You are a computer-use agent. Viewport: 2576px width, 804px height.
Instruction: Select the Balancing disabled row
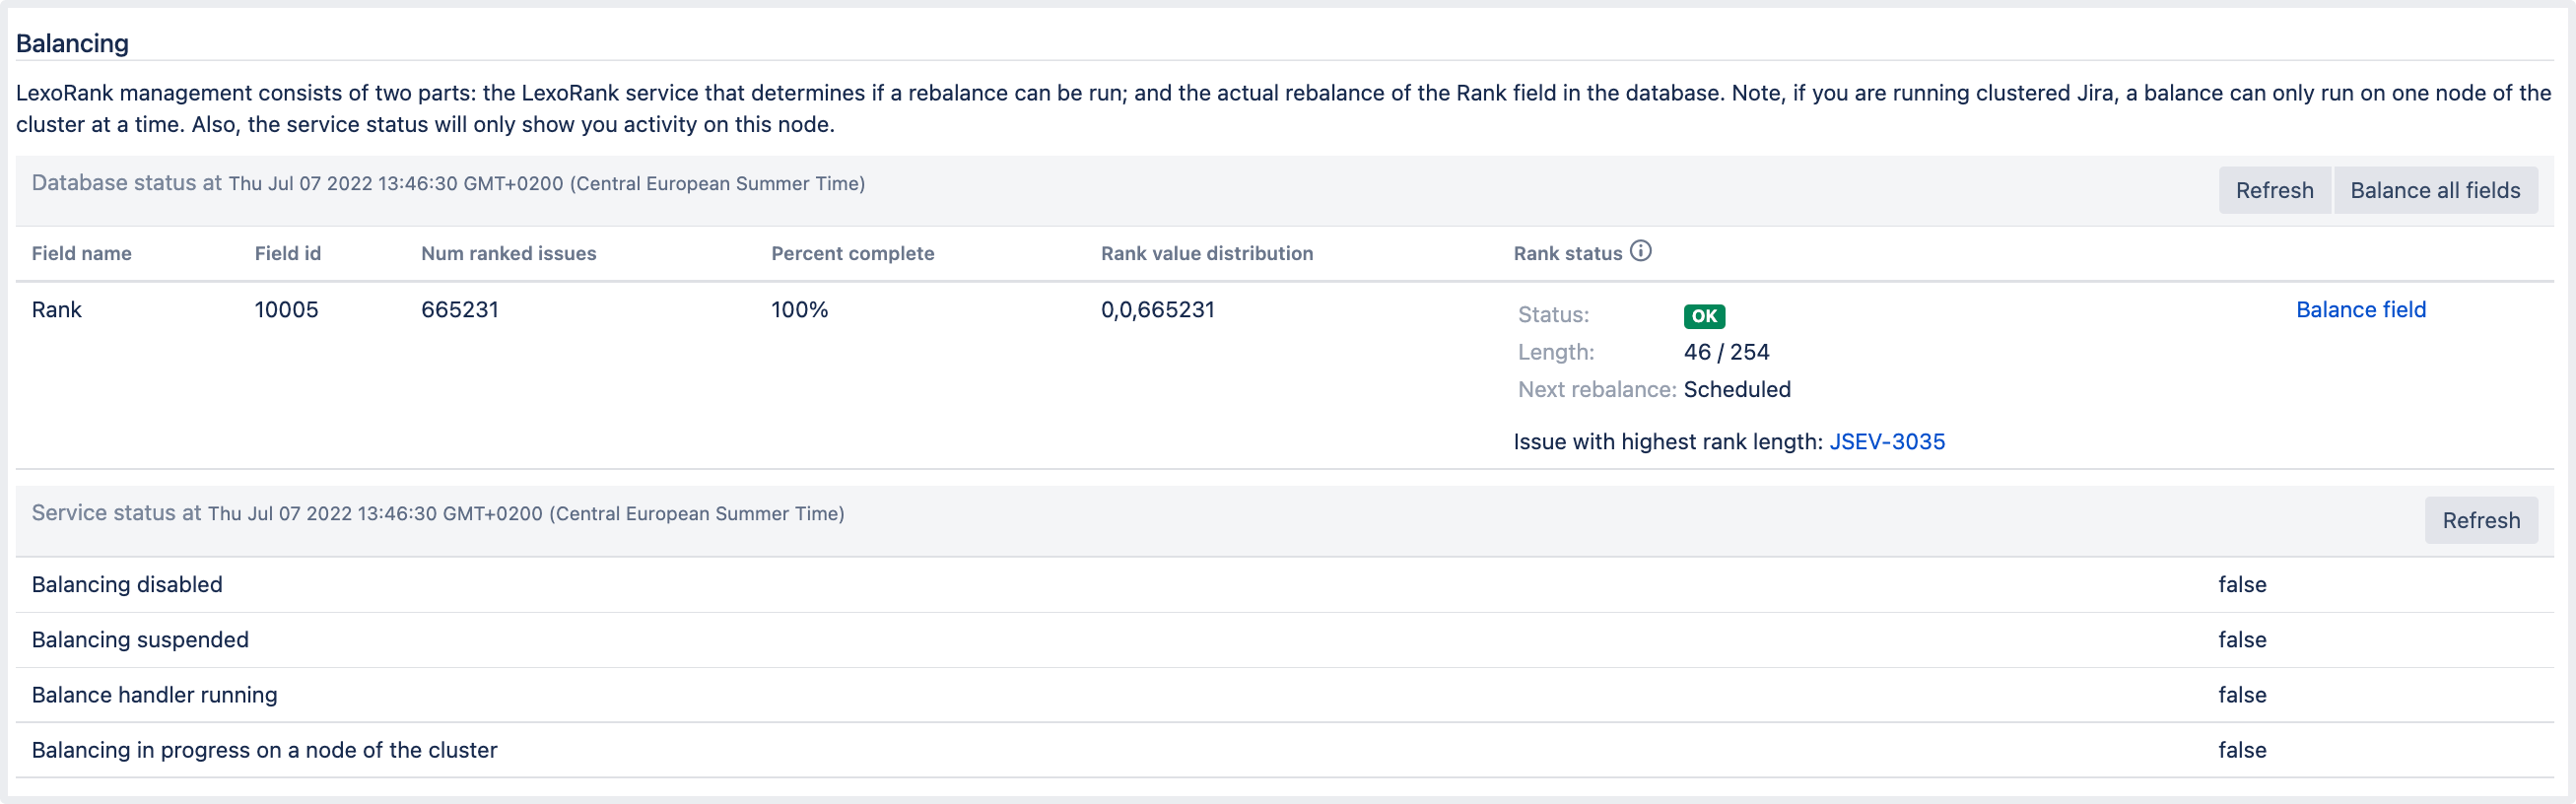click(x=127, y=584)
